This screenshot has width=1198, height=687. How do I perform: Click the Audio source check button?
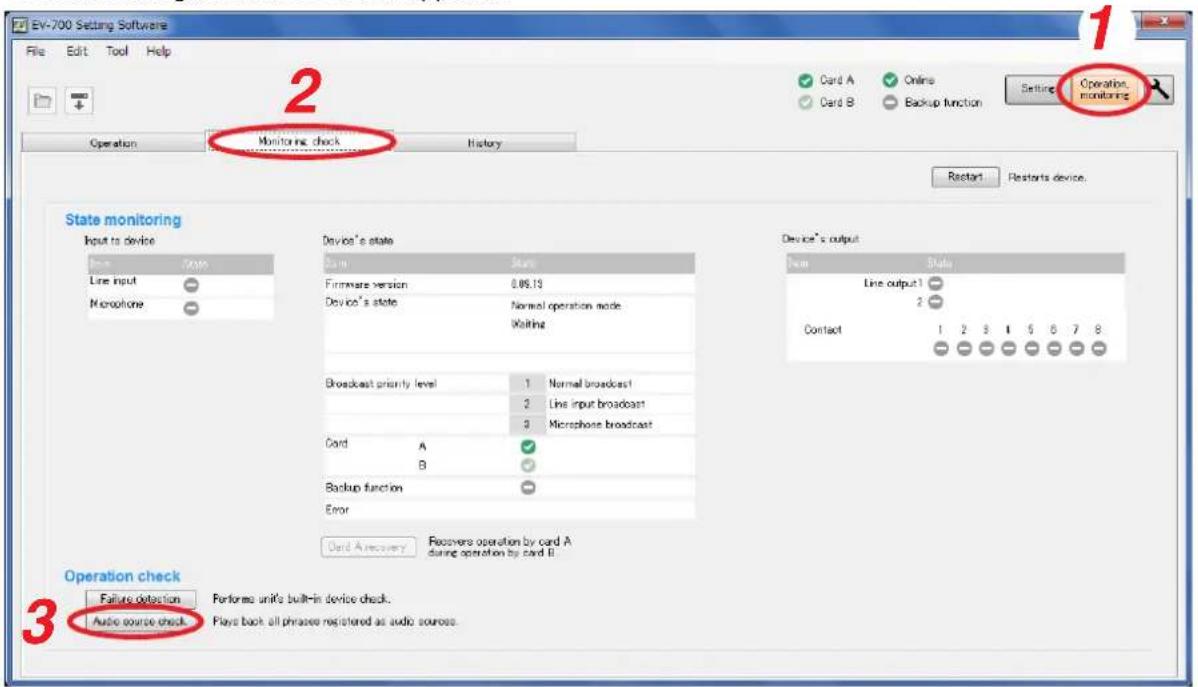tap(141, 621)
